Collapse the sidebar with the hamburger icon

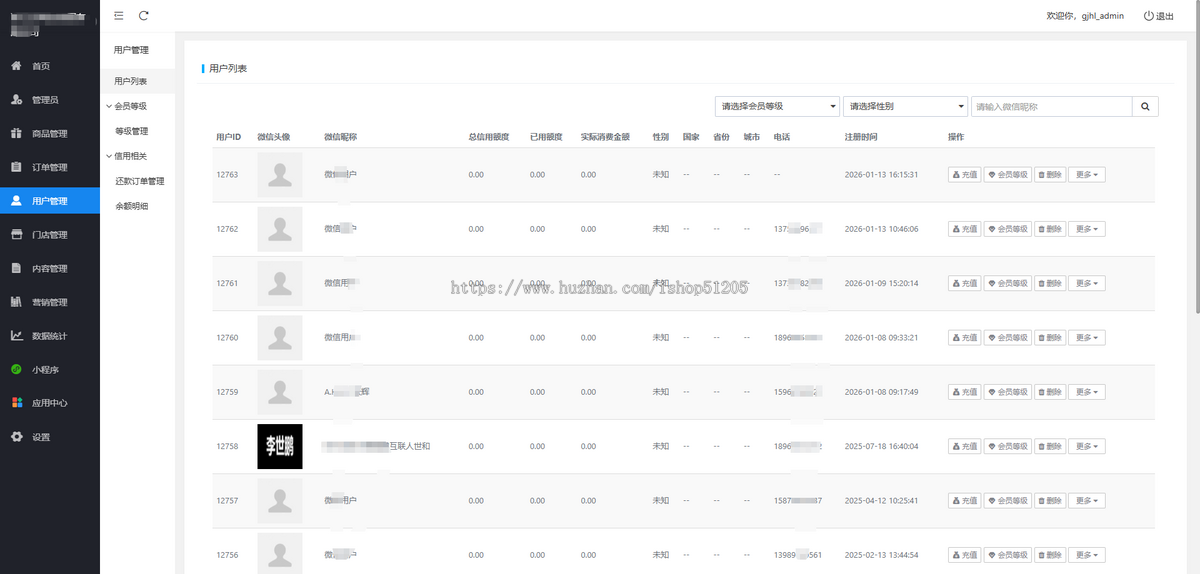click(x=119, y=16)
